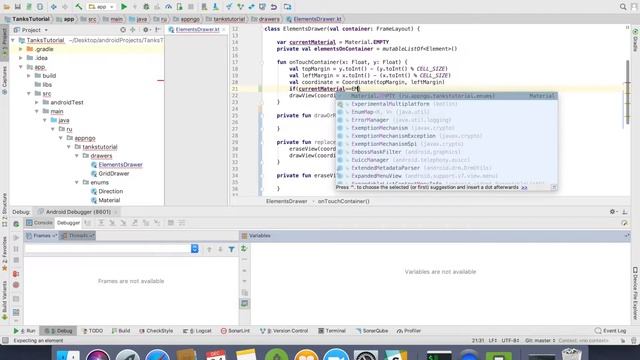The image size is (640, 360).
Task: Collapse the drawers package
Action: [77, 156]
